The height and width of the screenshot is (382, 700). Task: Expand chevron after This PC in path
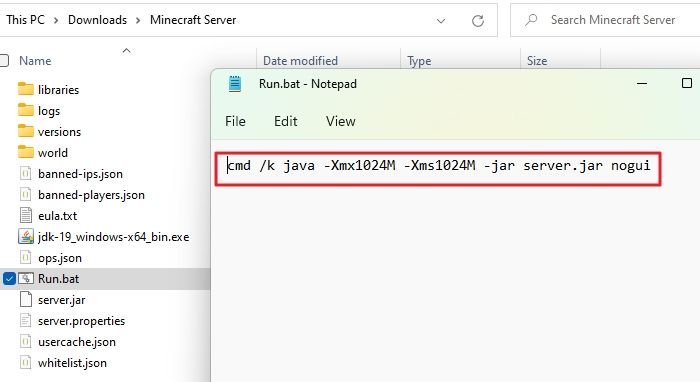[56, 21]
